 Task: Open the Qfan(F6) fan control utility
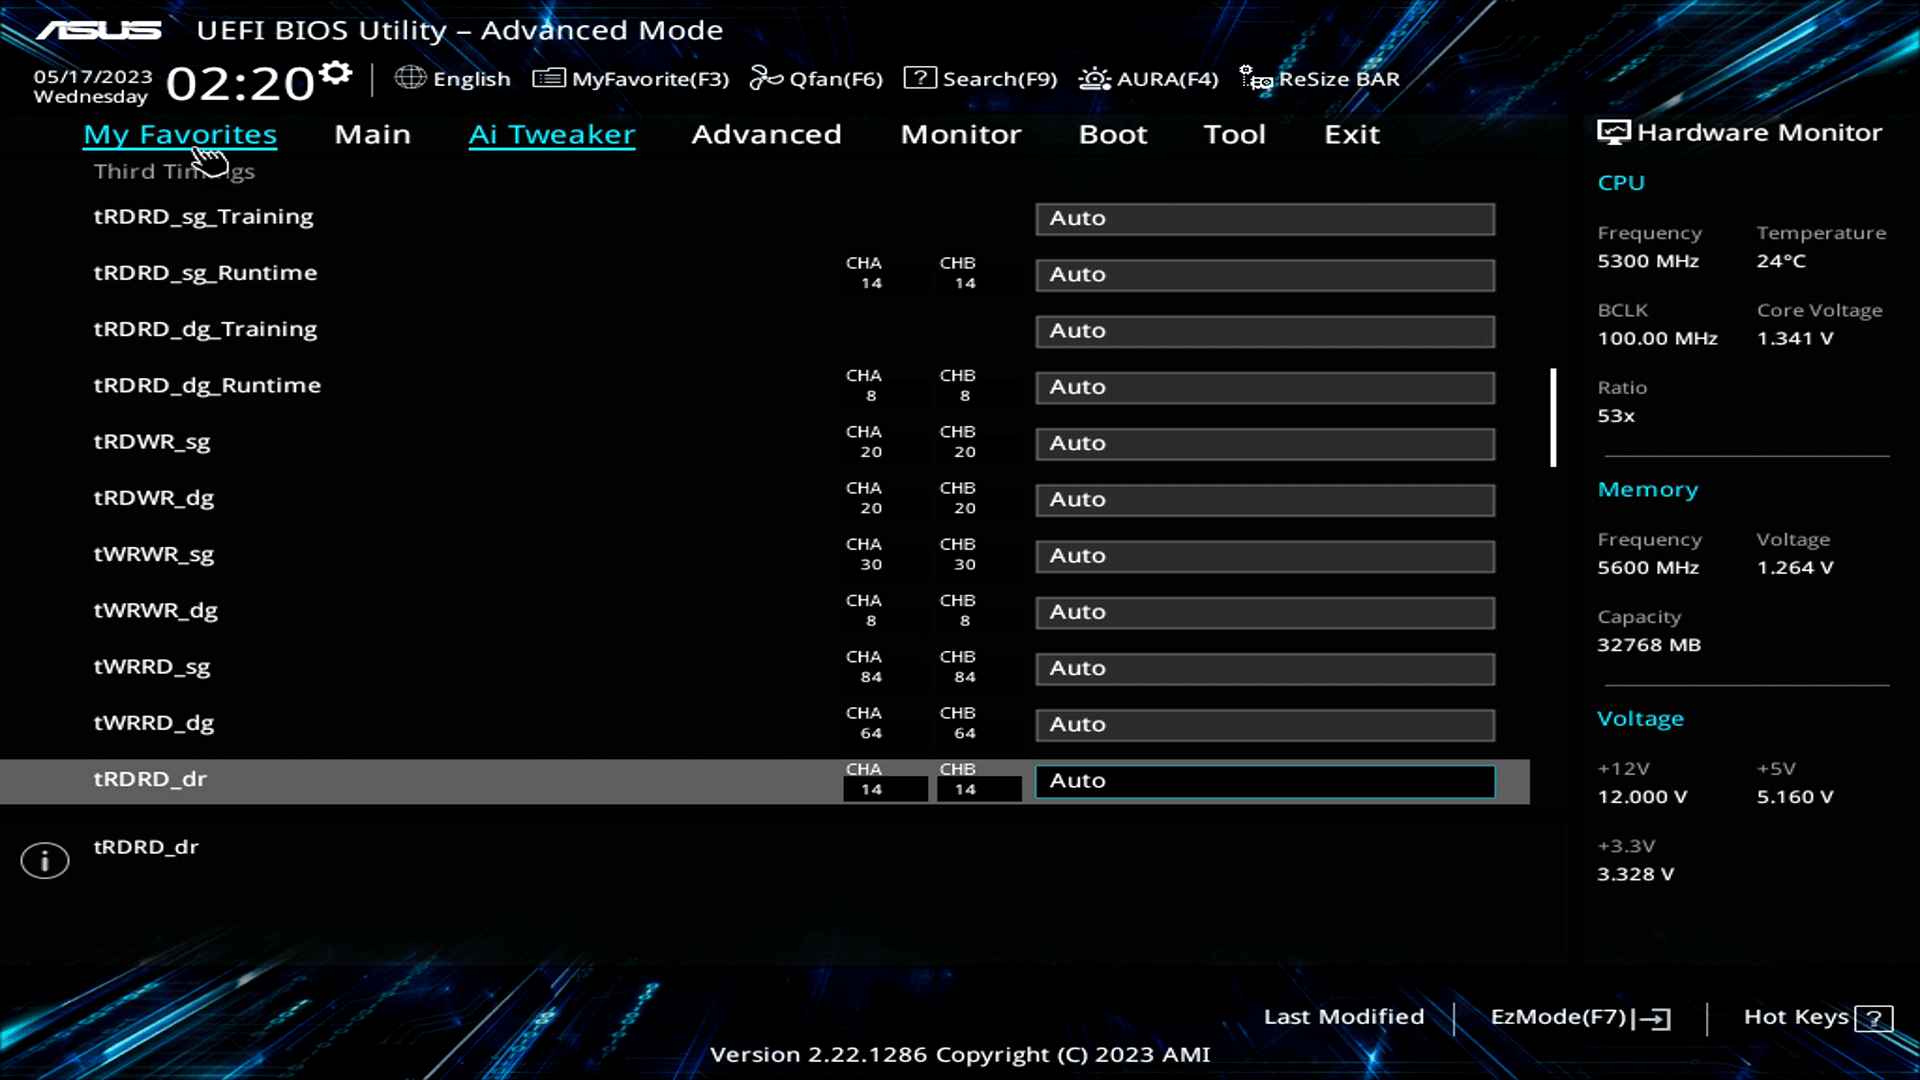816,78
